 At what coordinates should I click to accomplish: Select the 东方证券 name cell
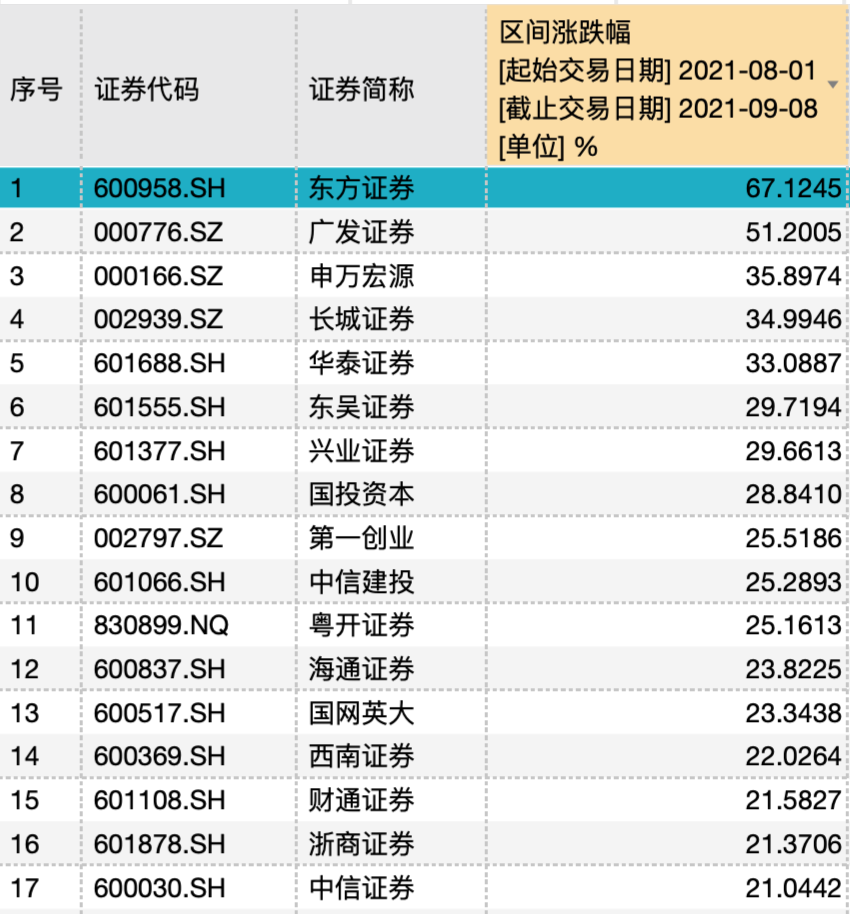(x=361, y=188)
